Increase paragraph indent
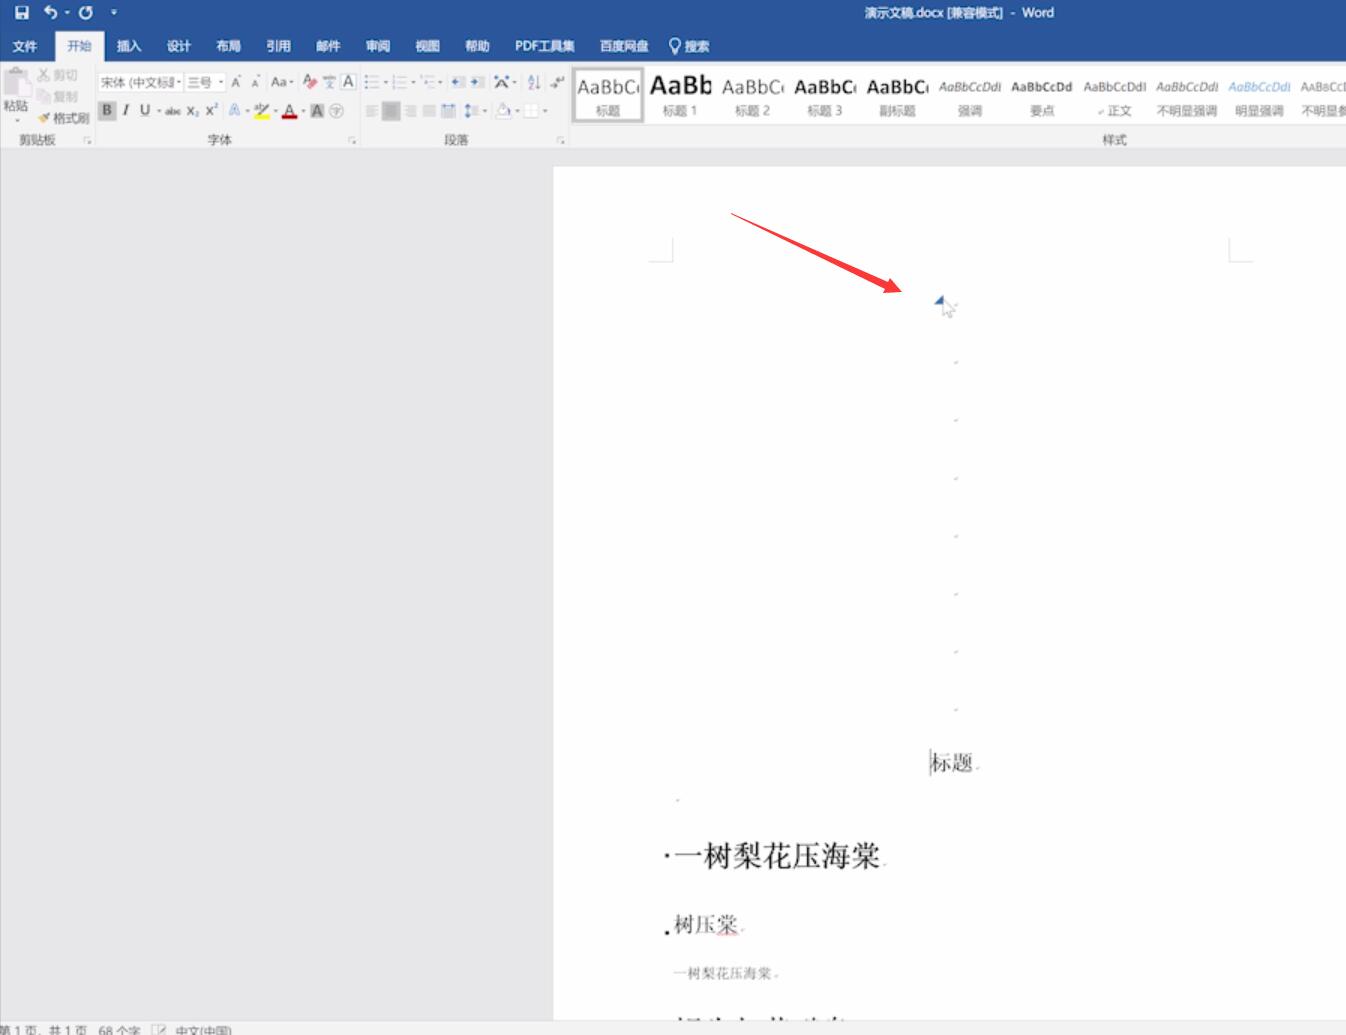 tap(477, 82)
